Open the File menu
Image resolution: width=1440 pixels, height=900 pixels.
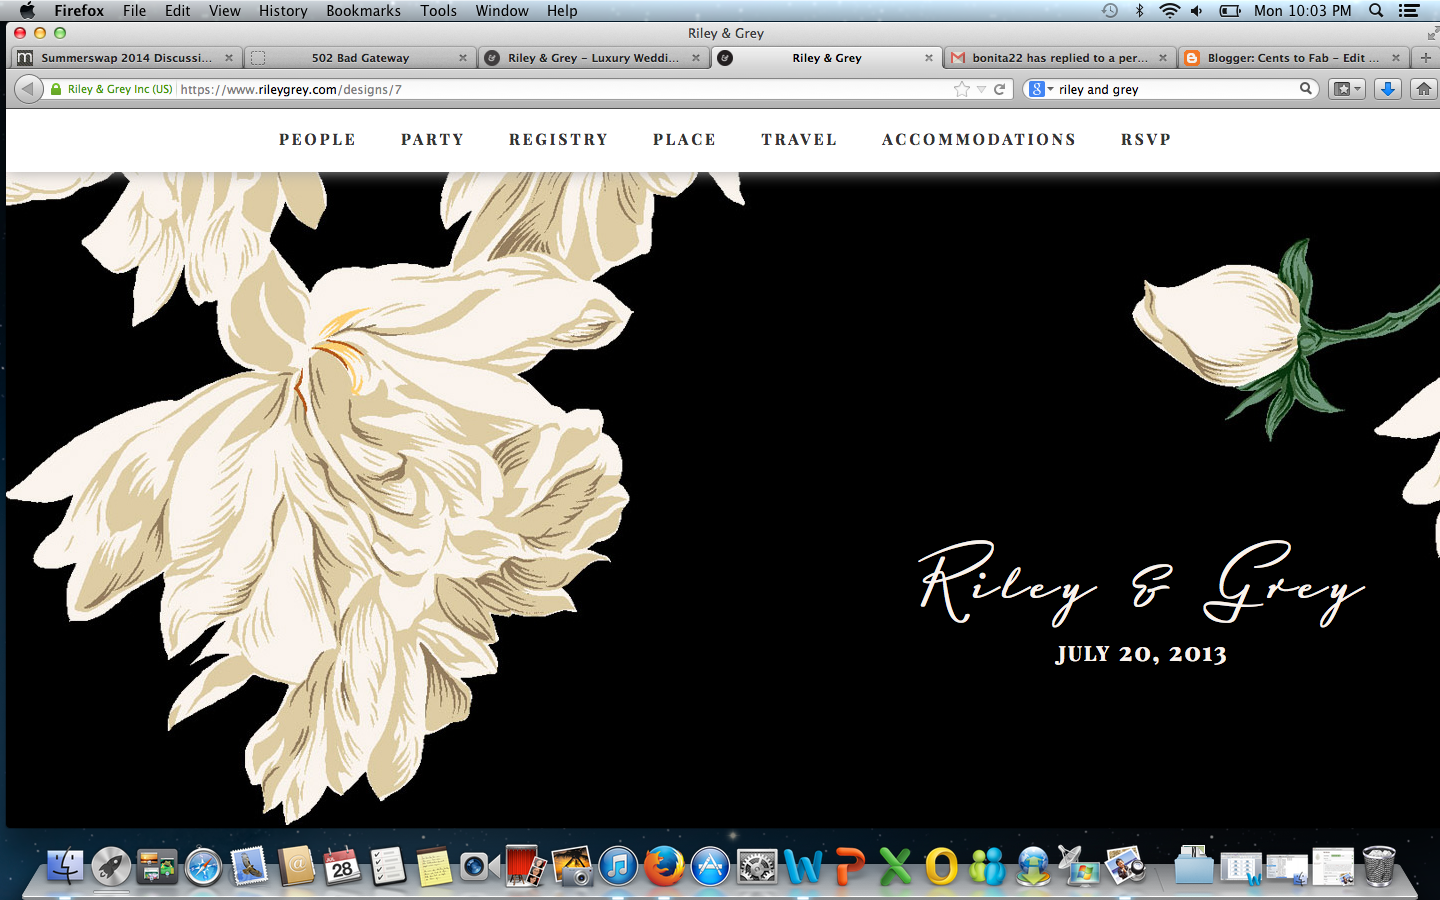tap(134, 11)
